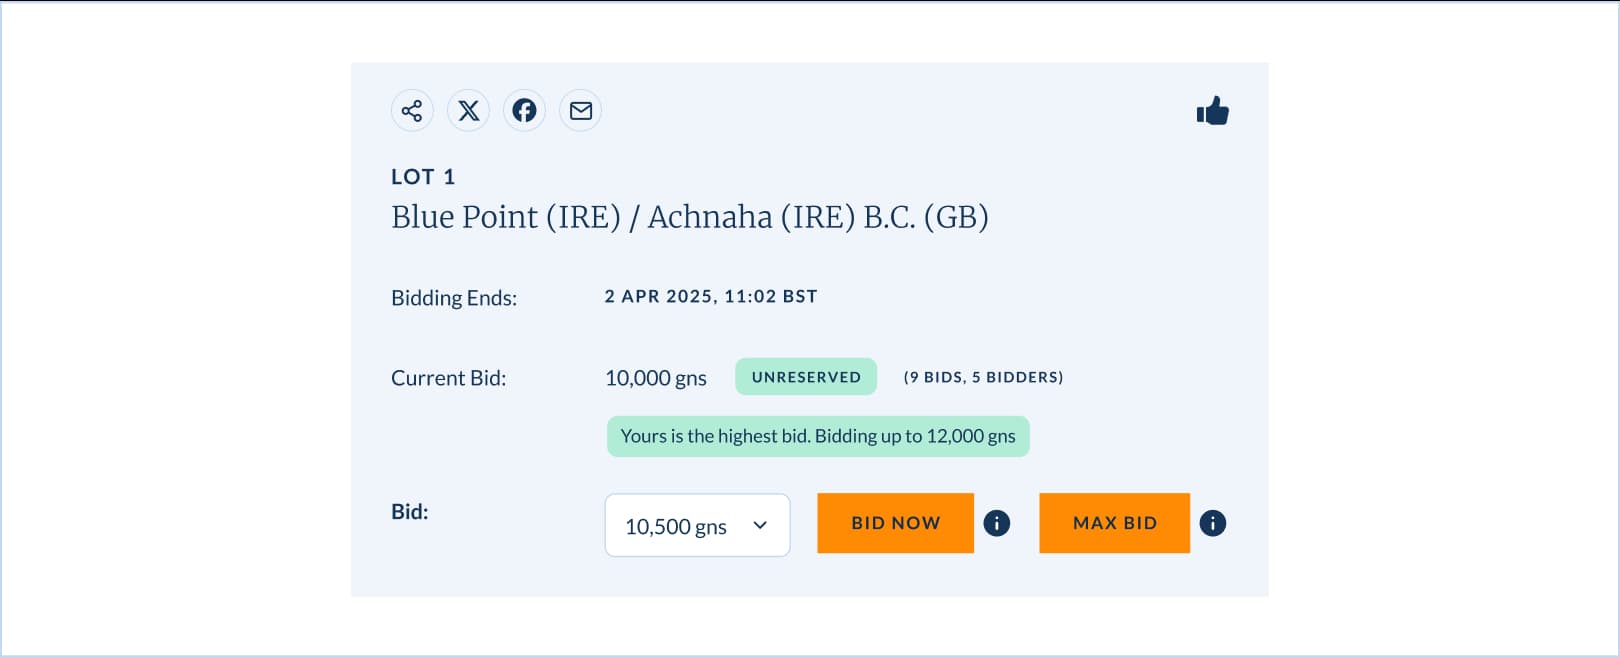
Task: Click the LOT 1 label
Action: tap(423, 177)
